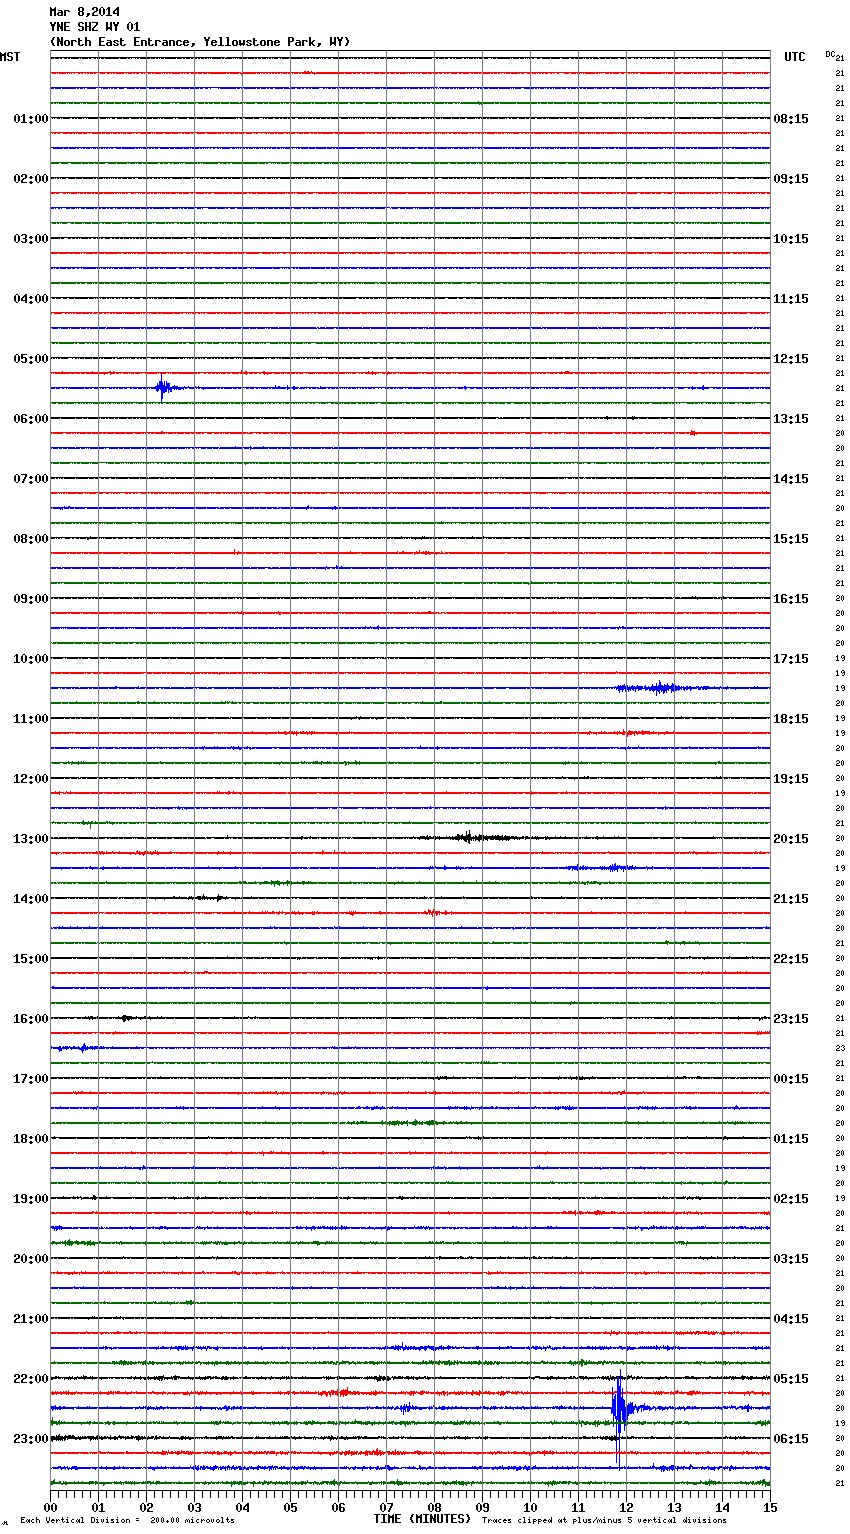The image size is (850, 1534).
Task: Select the 13:15 UTC time label
Action: (x=791, y=419)
